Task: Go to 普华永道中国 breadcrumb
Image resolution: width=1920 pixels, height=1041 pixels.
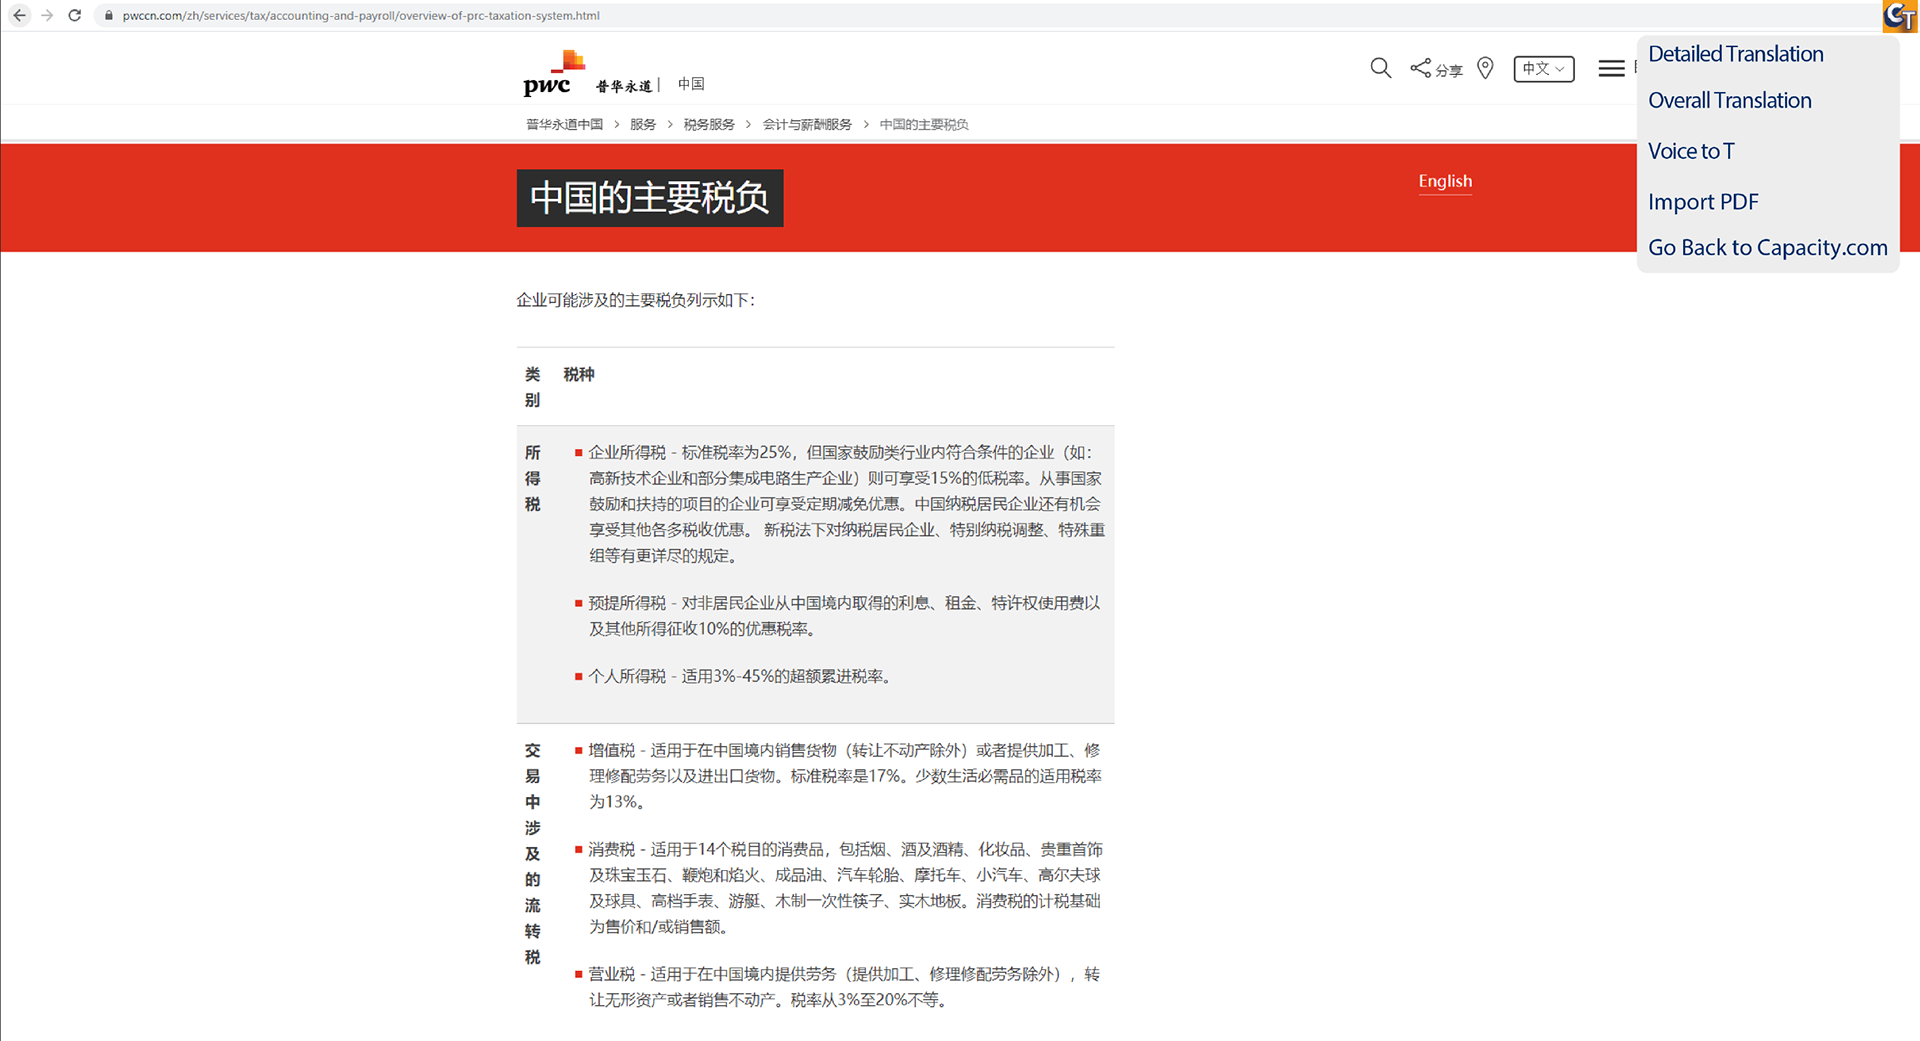Action: pos(564,124)
